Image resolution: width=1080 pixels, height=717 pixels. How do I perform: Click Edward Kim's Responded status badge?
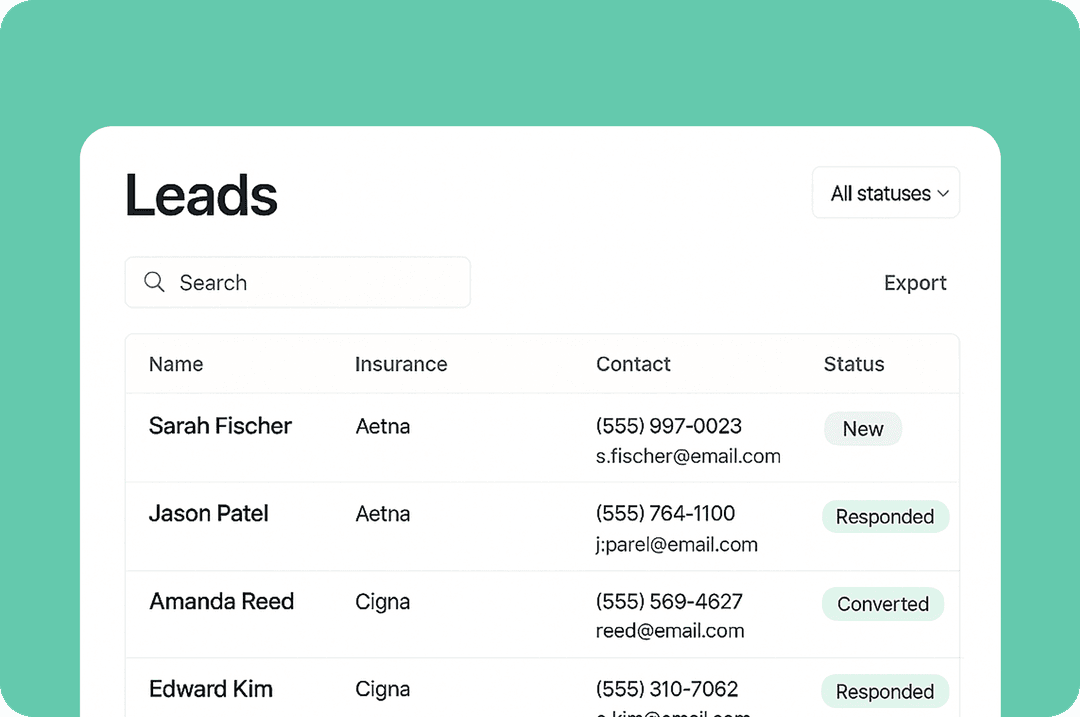[885, 692]
